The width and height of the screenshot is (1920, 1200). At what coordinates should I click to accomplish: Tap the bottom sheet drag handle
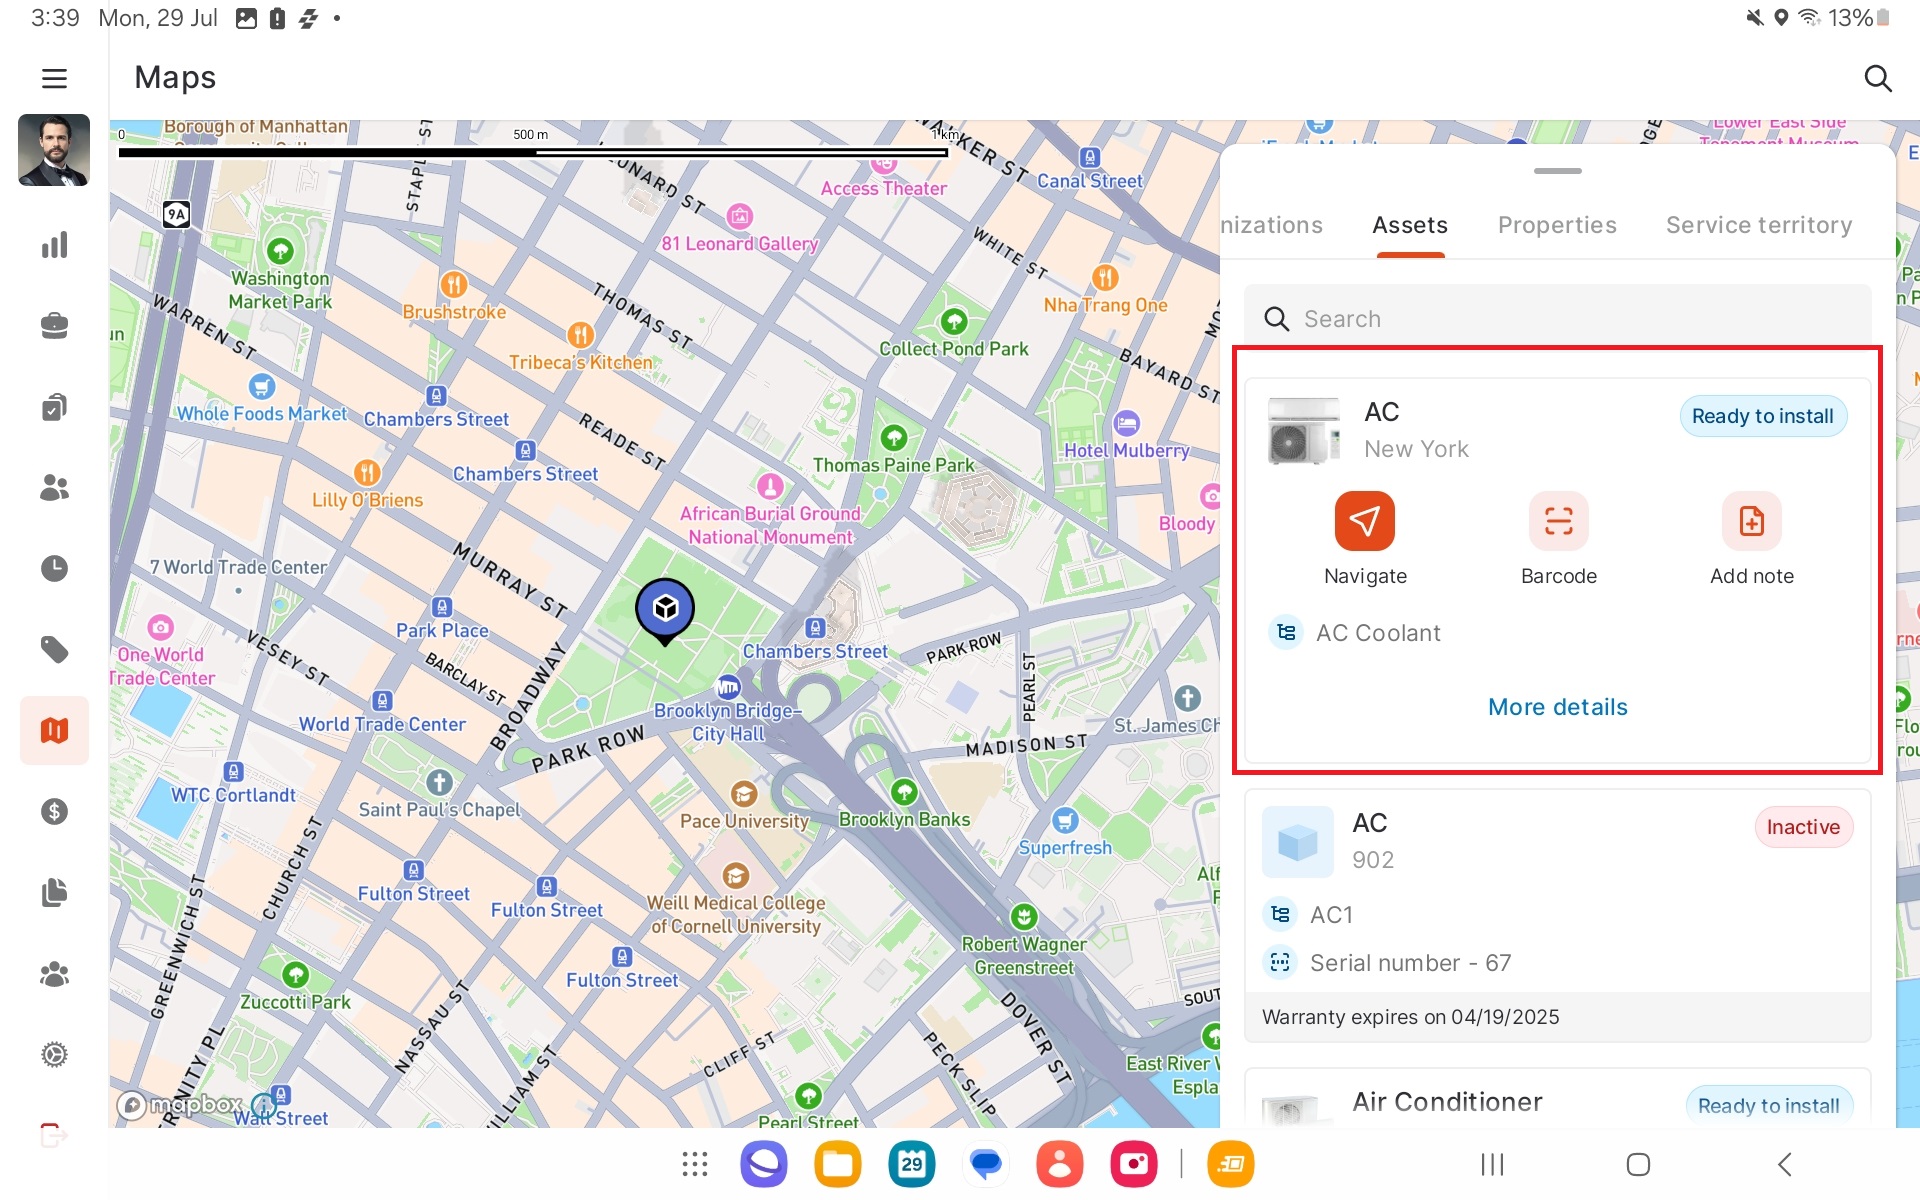click(1557, 171)
